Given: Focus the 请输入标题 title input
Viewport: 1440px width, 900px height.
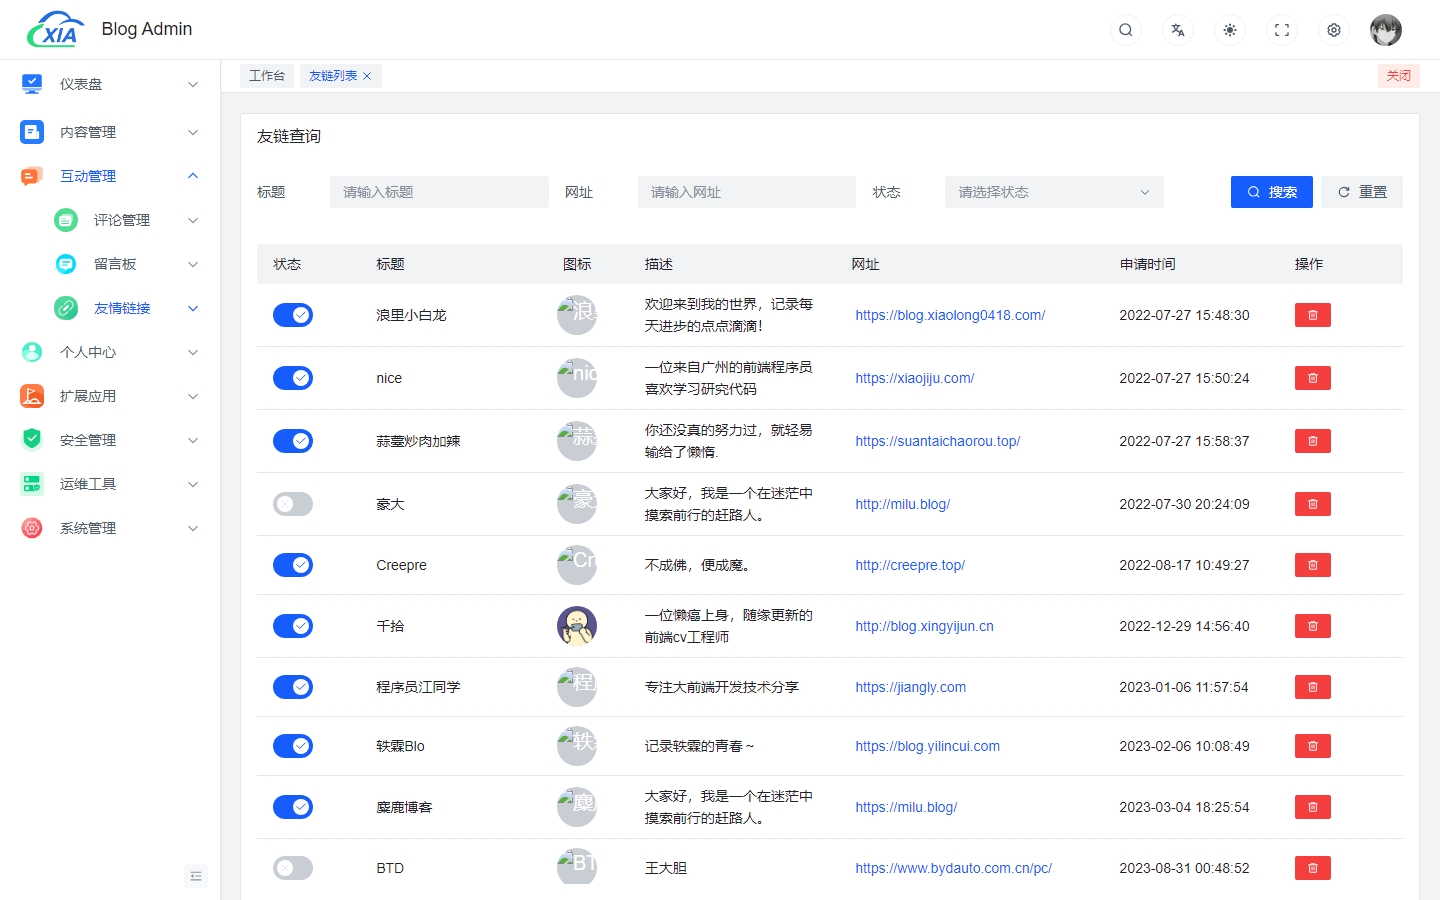Looking at the screenshot, I should tap(439, 192).
